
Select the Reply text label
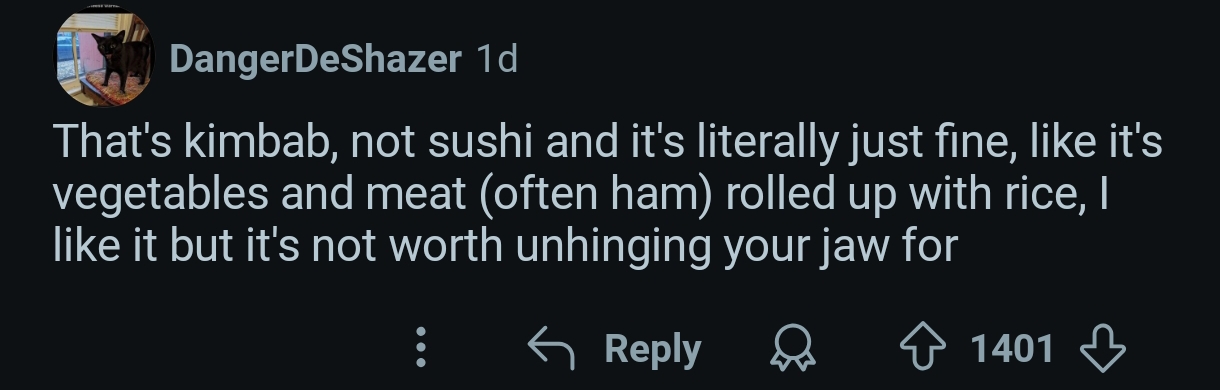click(x=653, y=349)
